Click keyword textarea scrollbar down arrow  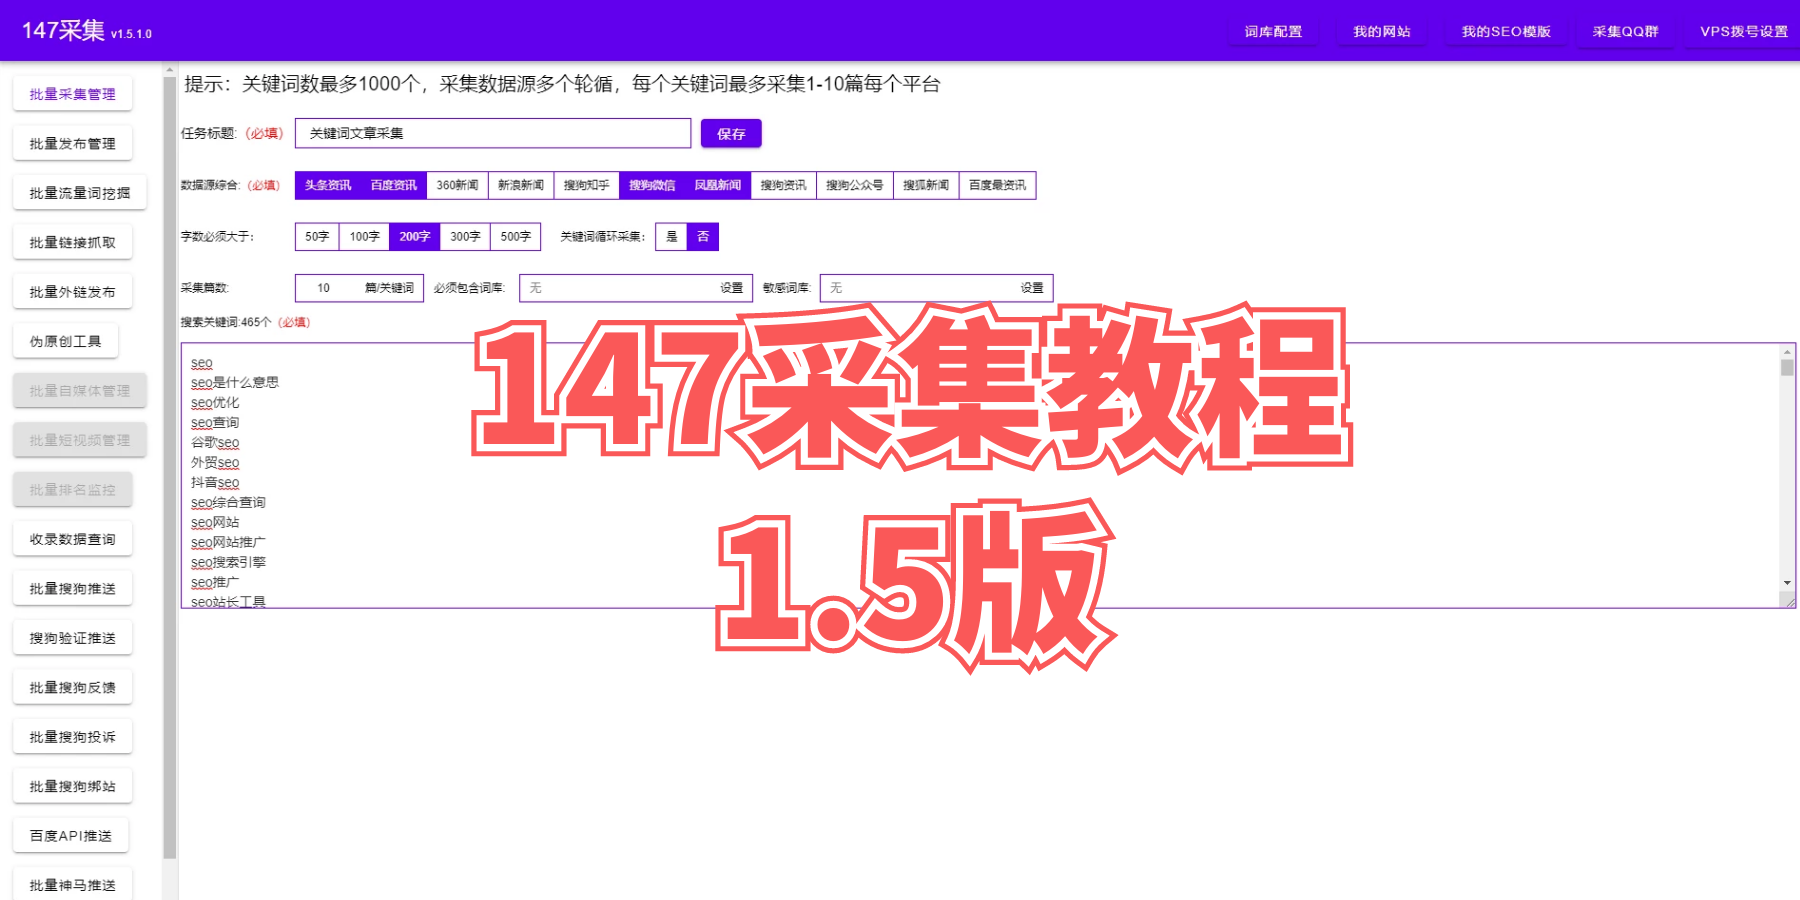pos(1787,583)
